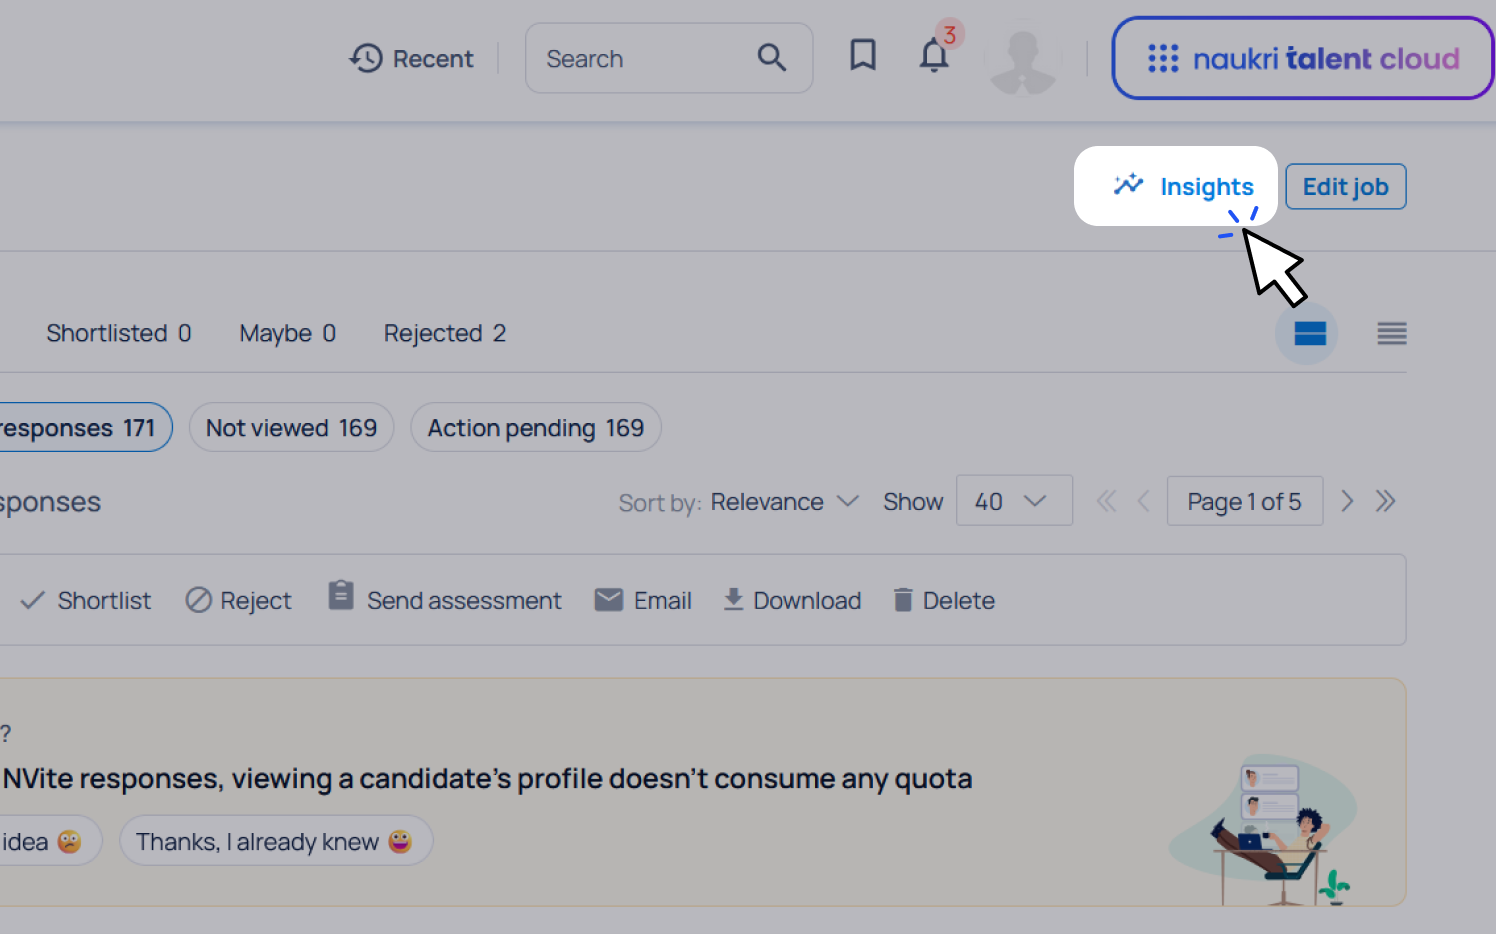Switch to card view layout

(x=1309, y=334)
